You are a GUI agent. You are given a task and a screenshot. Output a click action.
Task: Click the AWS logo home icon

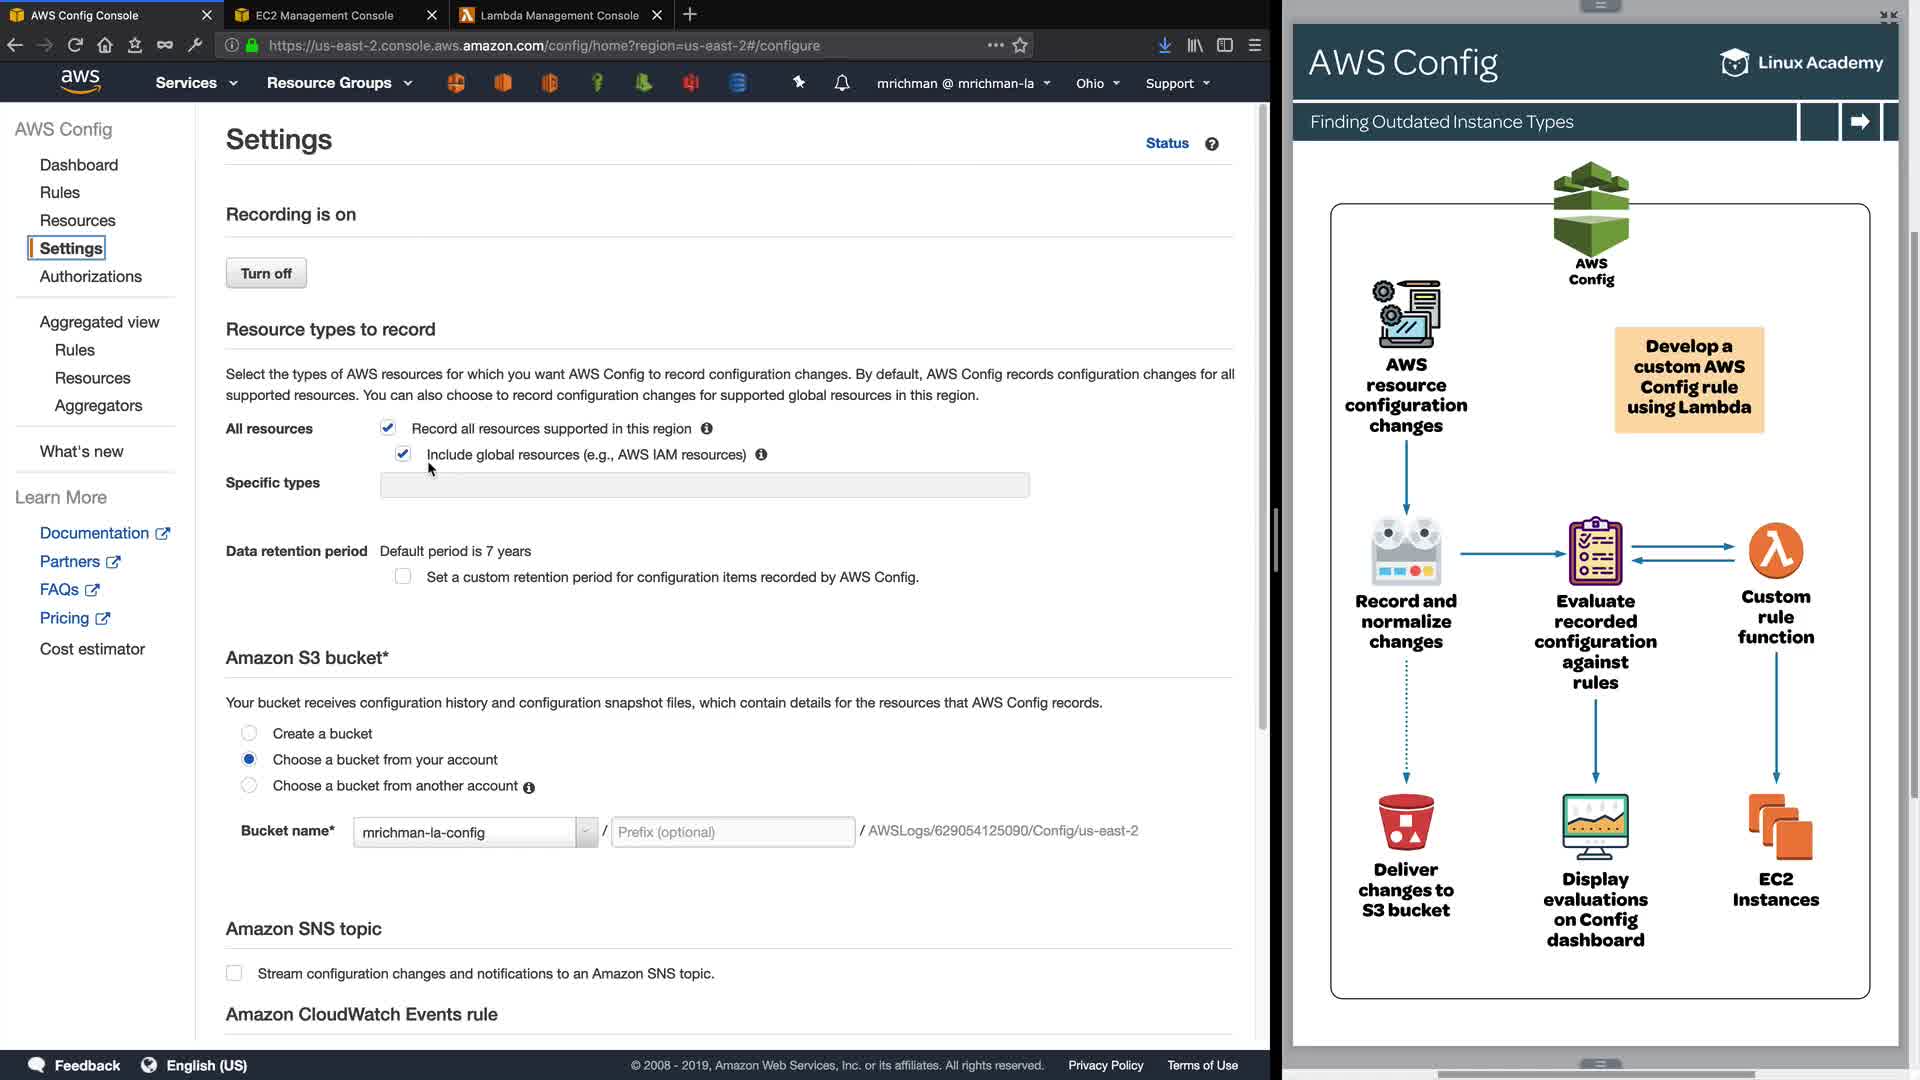(x=80, y=82)
